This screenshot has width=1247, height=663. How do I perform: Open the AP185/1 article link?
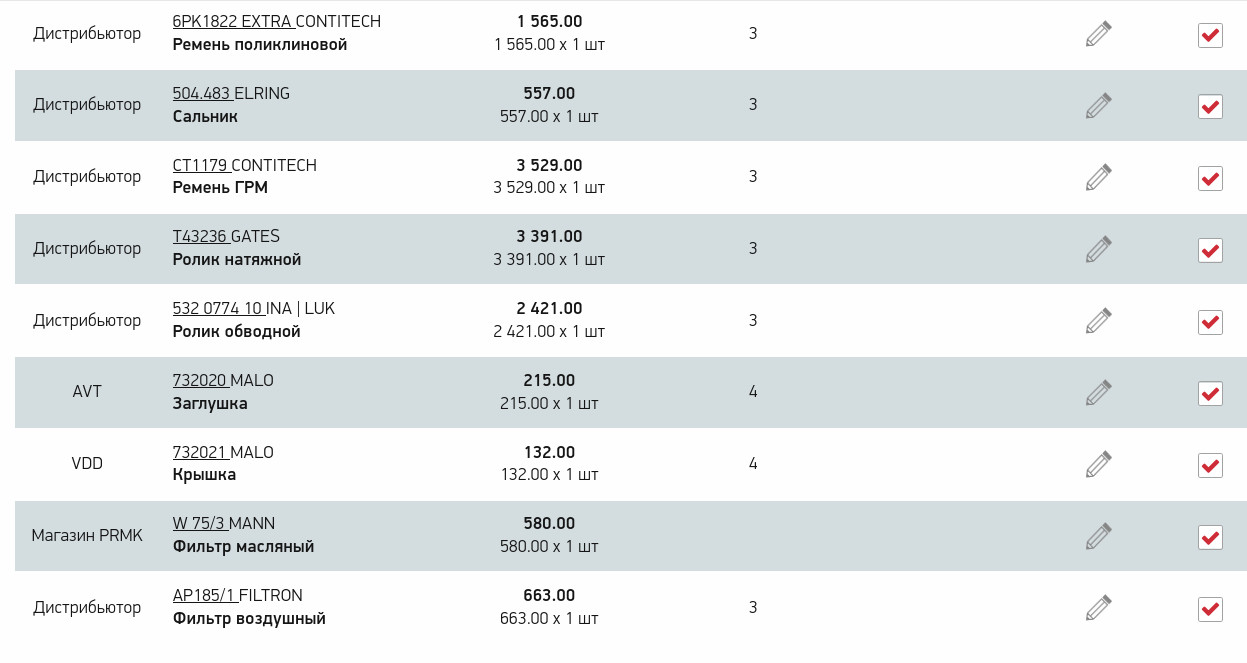204,596
